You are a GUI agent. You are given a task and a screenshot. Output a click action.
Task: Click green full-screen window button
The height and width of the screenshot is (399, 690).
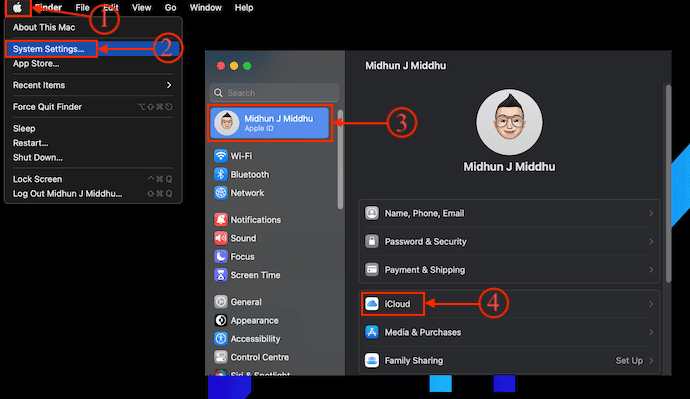[247, 66]
